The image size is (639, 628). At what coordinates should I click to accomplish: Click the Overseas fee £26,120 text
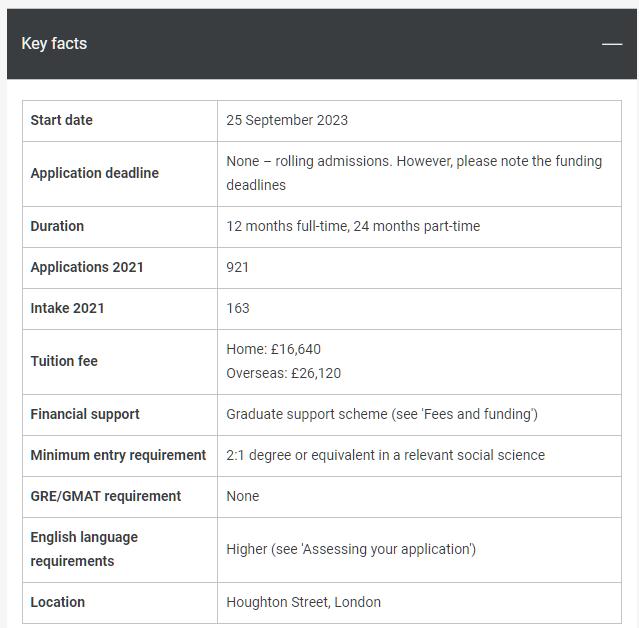283,373
